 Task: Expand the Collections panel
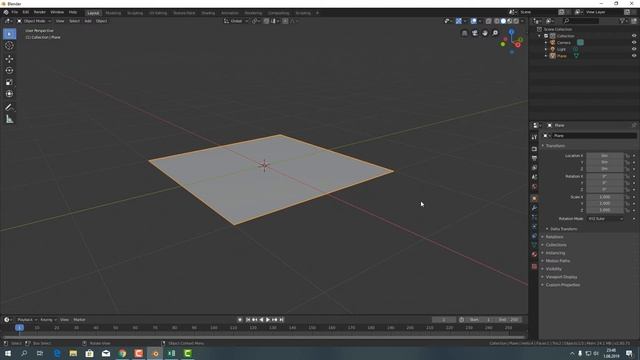(x=556, y=245)
